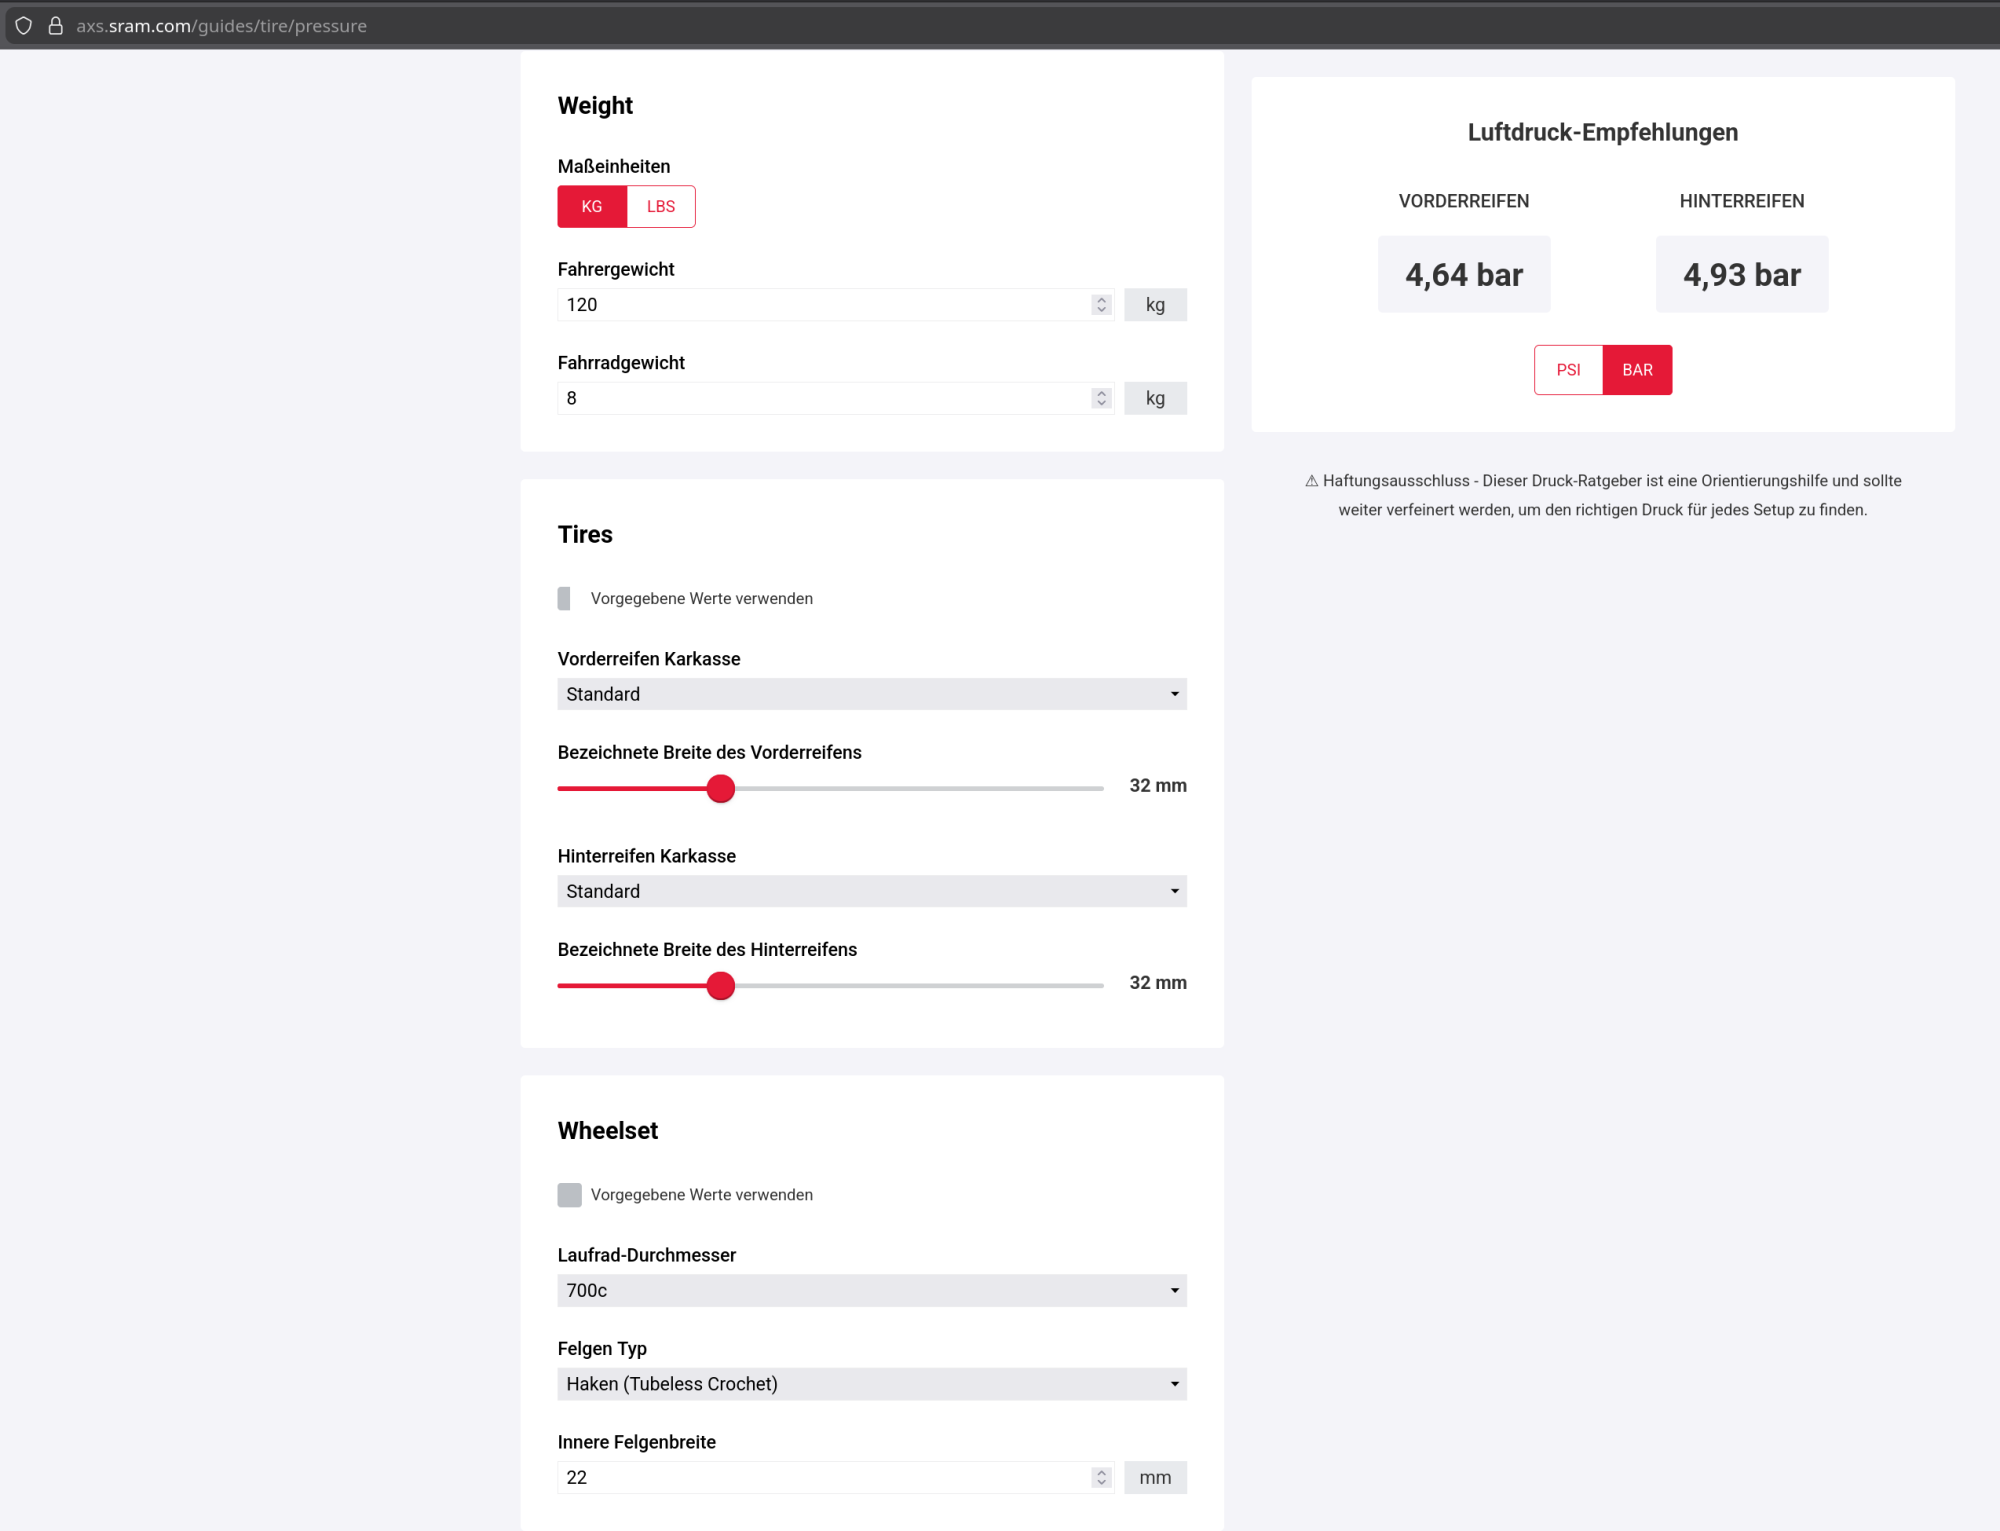Switch pressure display to PSI
The width and height of the screenshot is (2000, 1531).
click(1568, 370)
